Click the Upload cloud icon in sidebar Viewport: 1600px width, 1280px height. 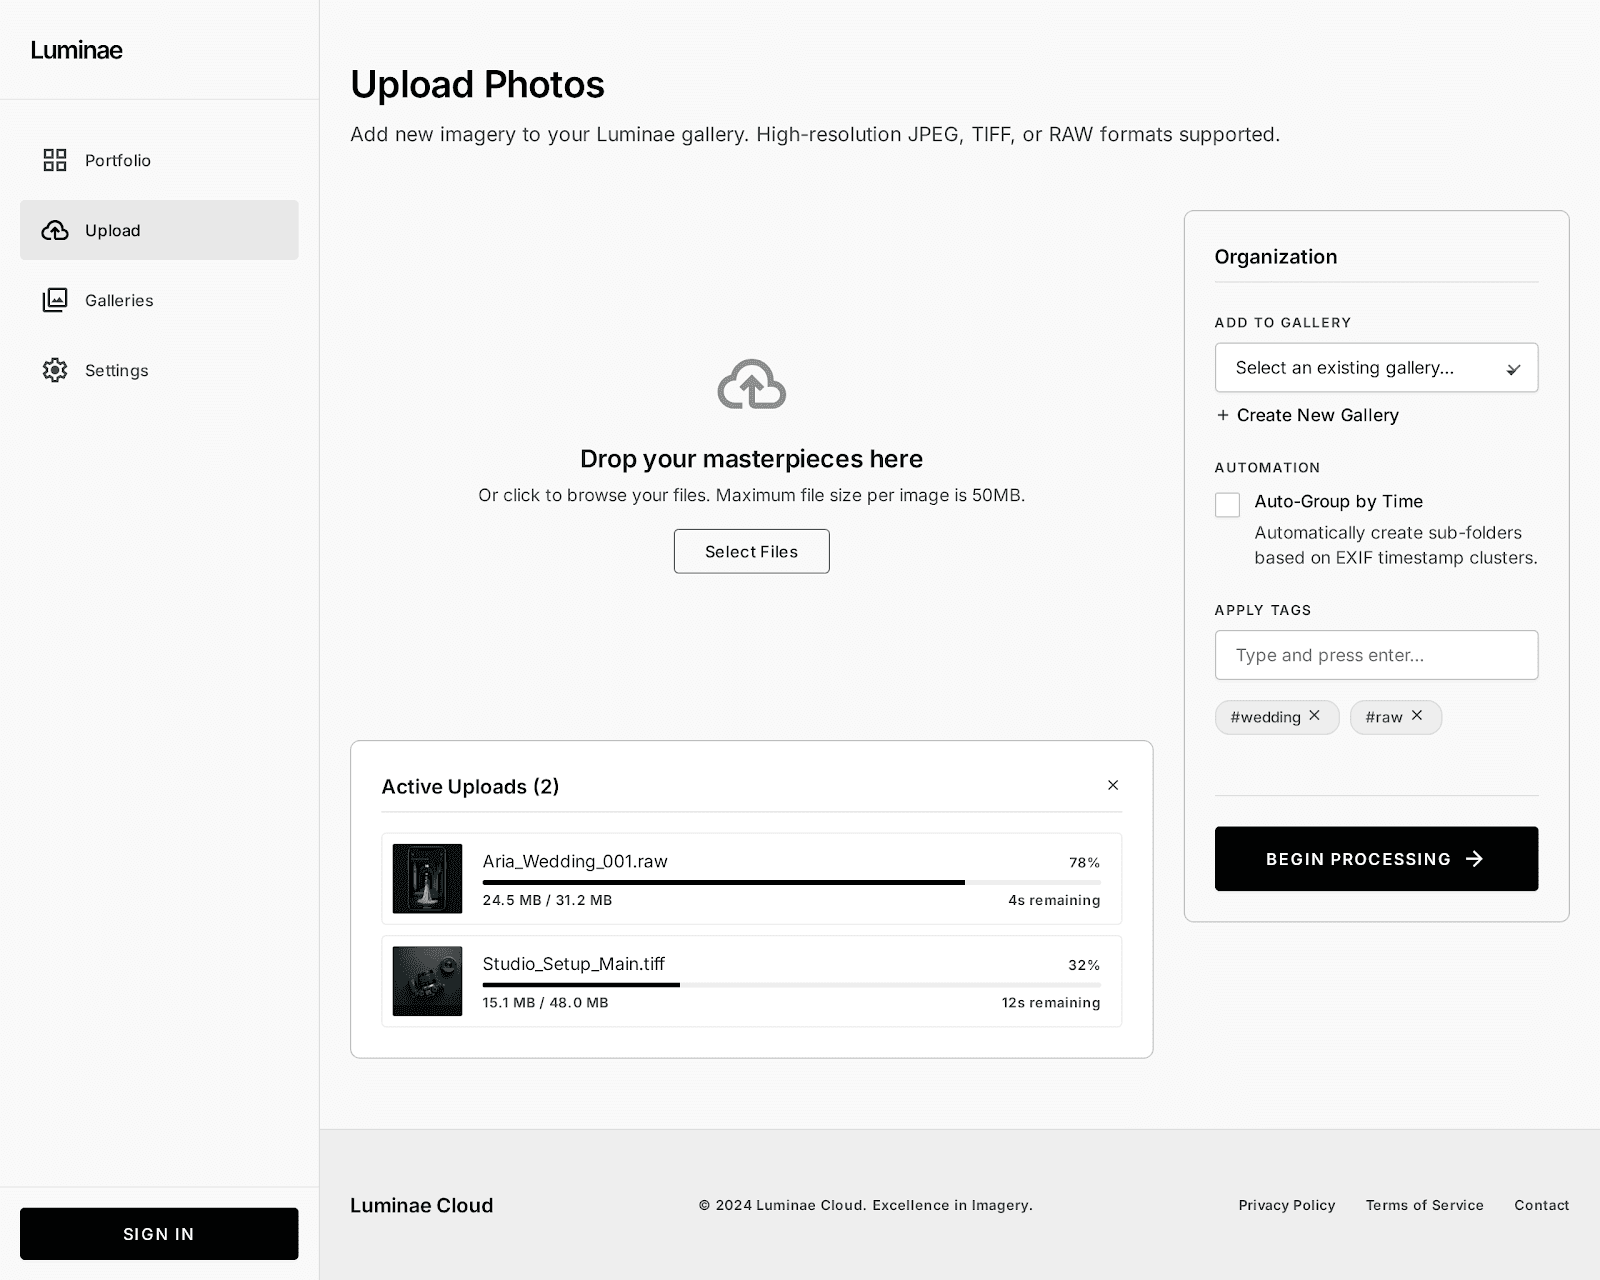pos(55,230)
